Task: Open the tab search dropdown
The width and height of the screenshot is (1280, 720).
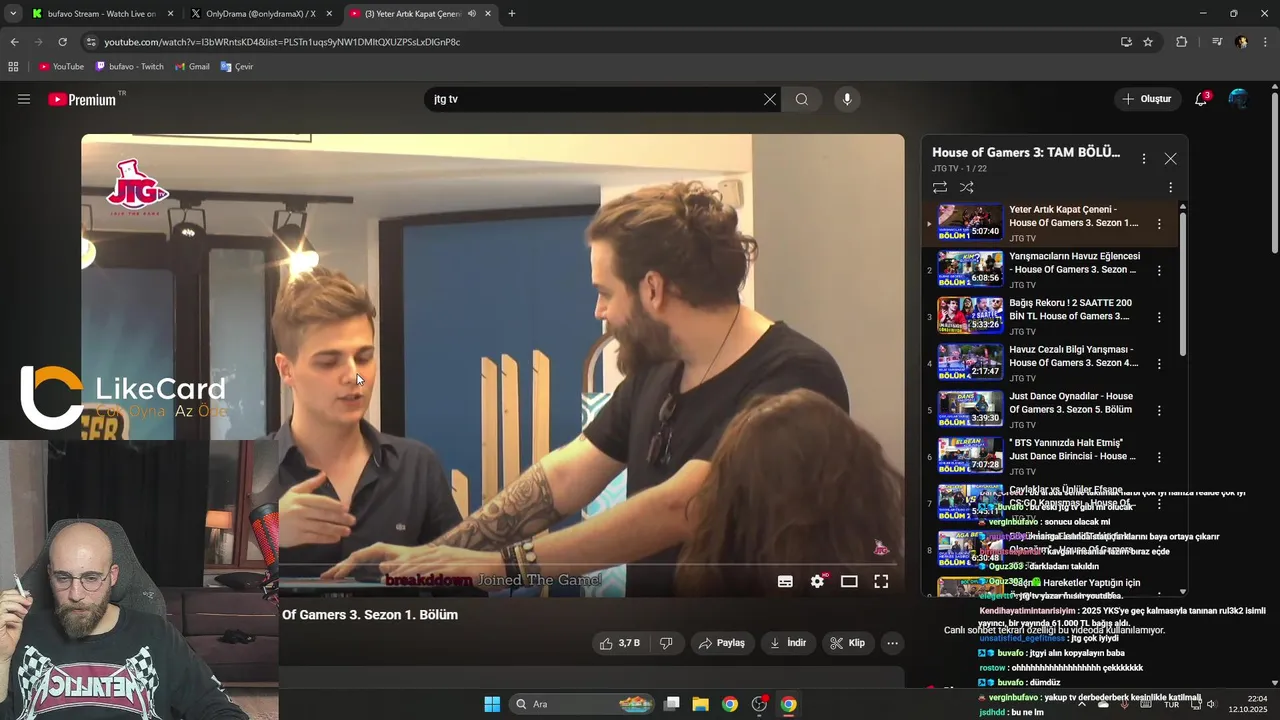Action: pyautogui.click(x=12, y=14)
